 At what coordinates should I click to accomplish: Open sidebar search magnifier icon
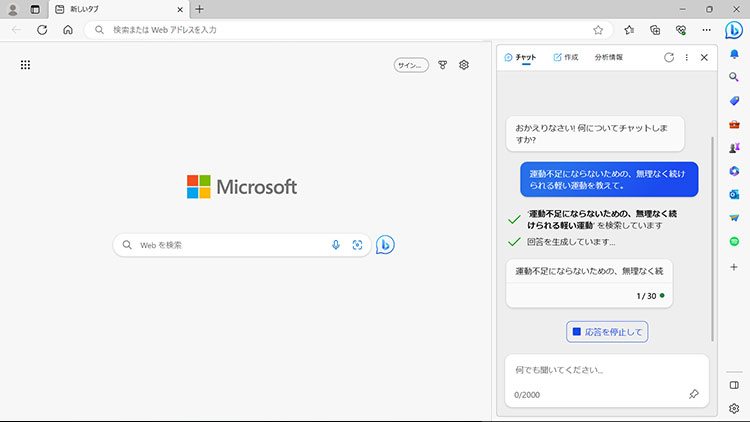point(734,77)
